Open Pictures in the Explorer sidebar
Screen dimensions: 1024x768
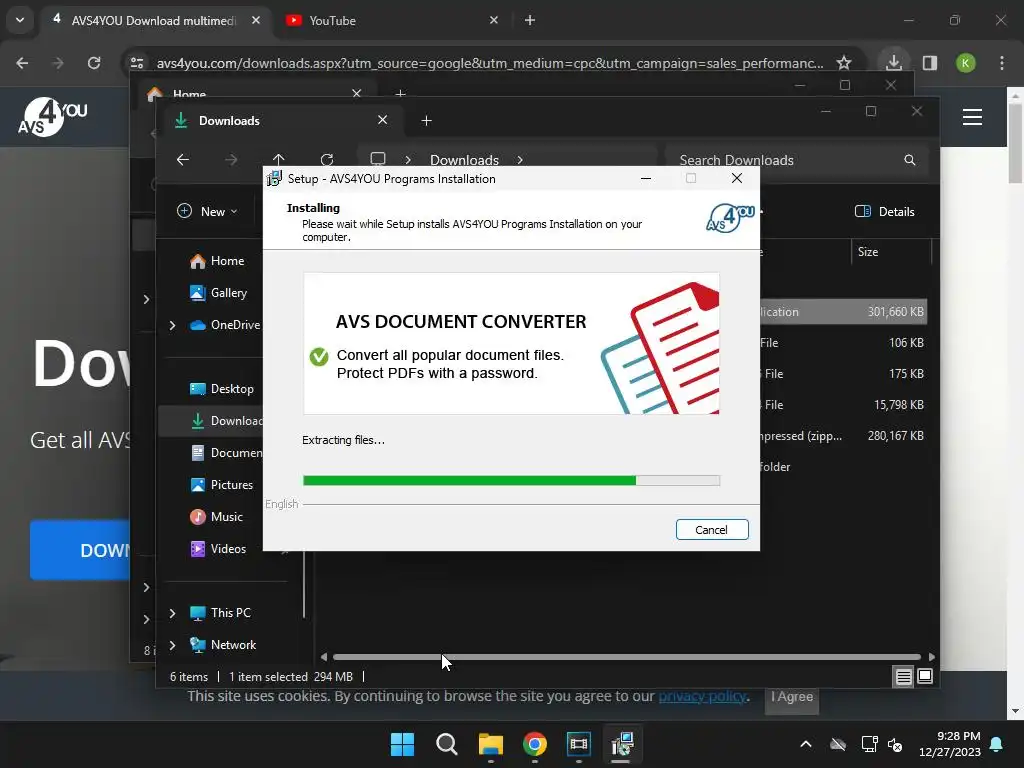(x=222, y=485)
